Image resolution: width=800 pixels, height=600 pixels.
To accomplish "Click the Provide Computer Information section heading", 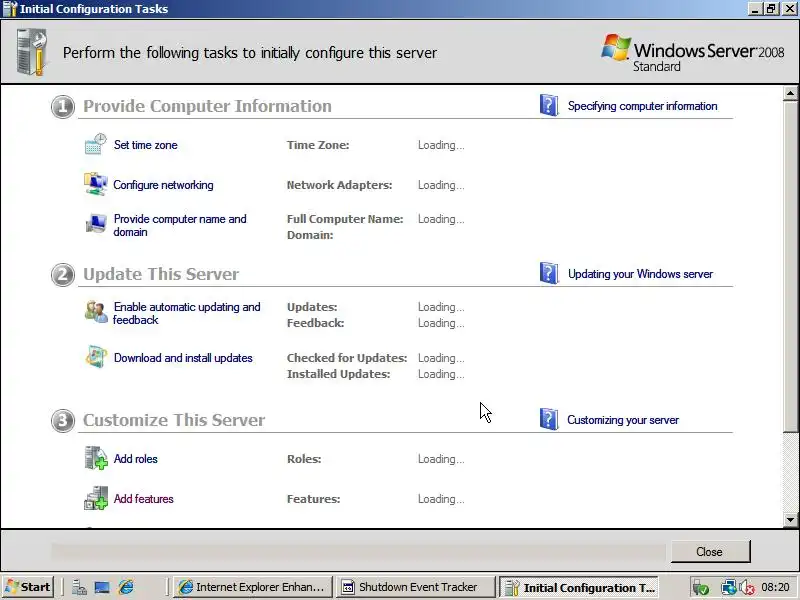I will click(x=207, y=106).
